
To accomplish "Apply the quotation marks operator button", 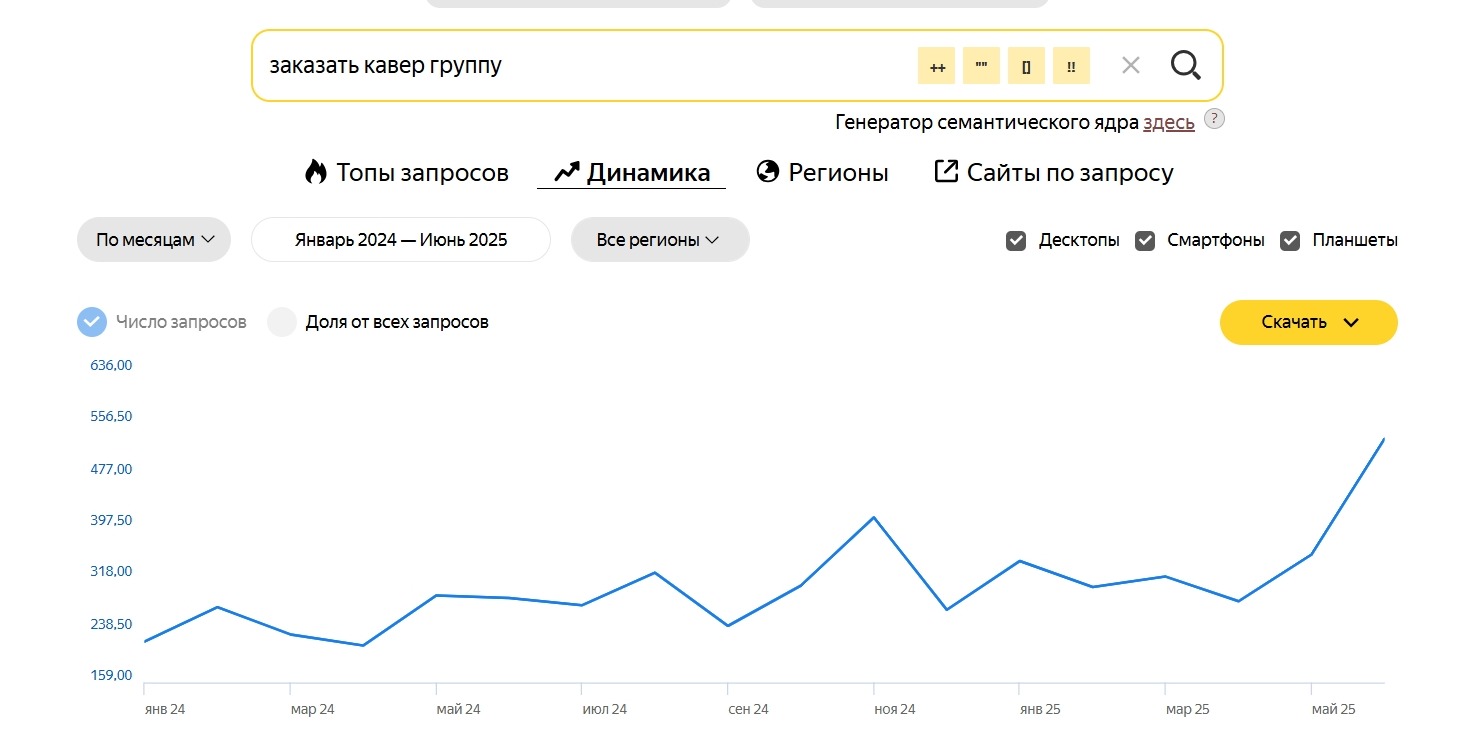I will click(981, 67).
